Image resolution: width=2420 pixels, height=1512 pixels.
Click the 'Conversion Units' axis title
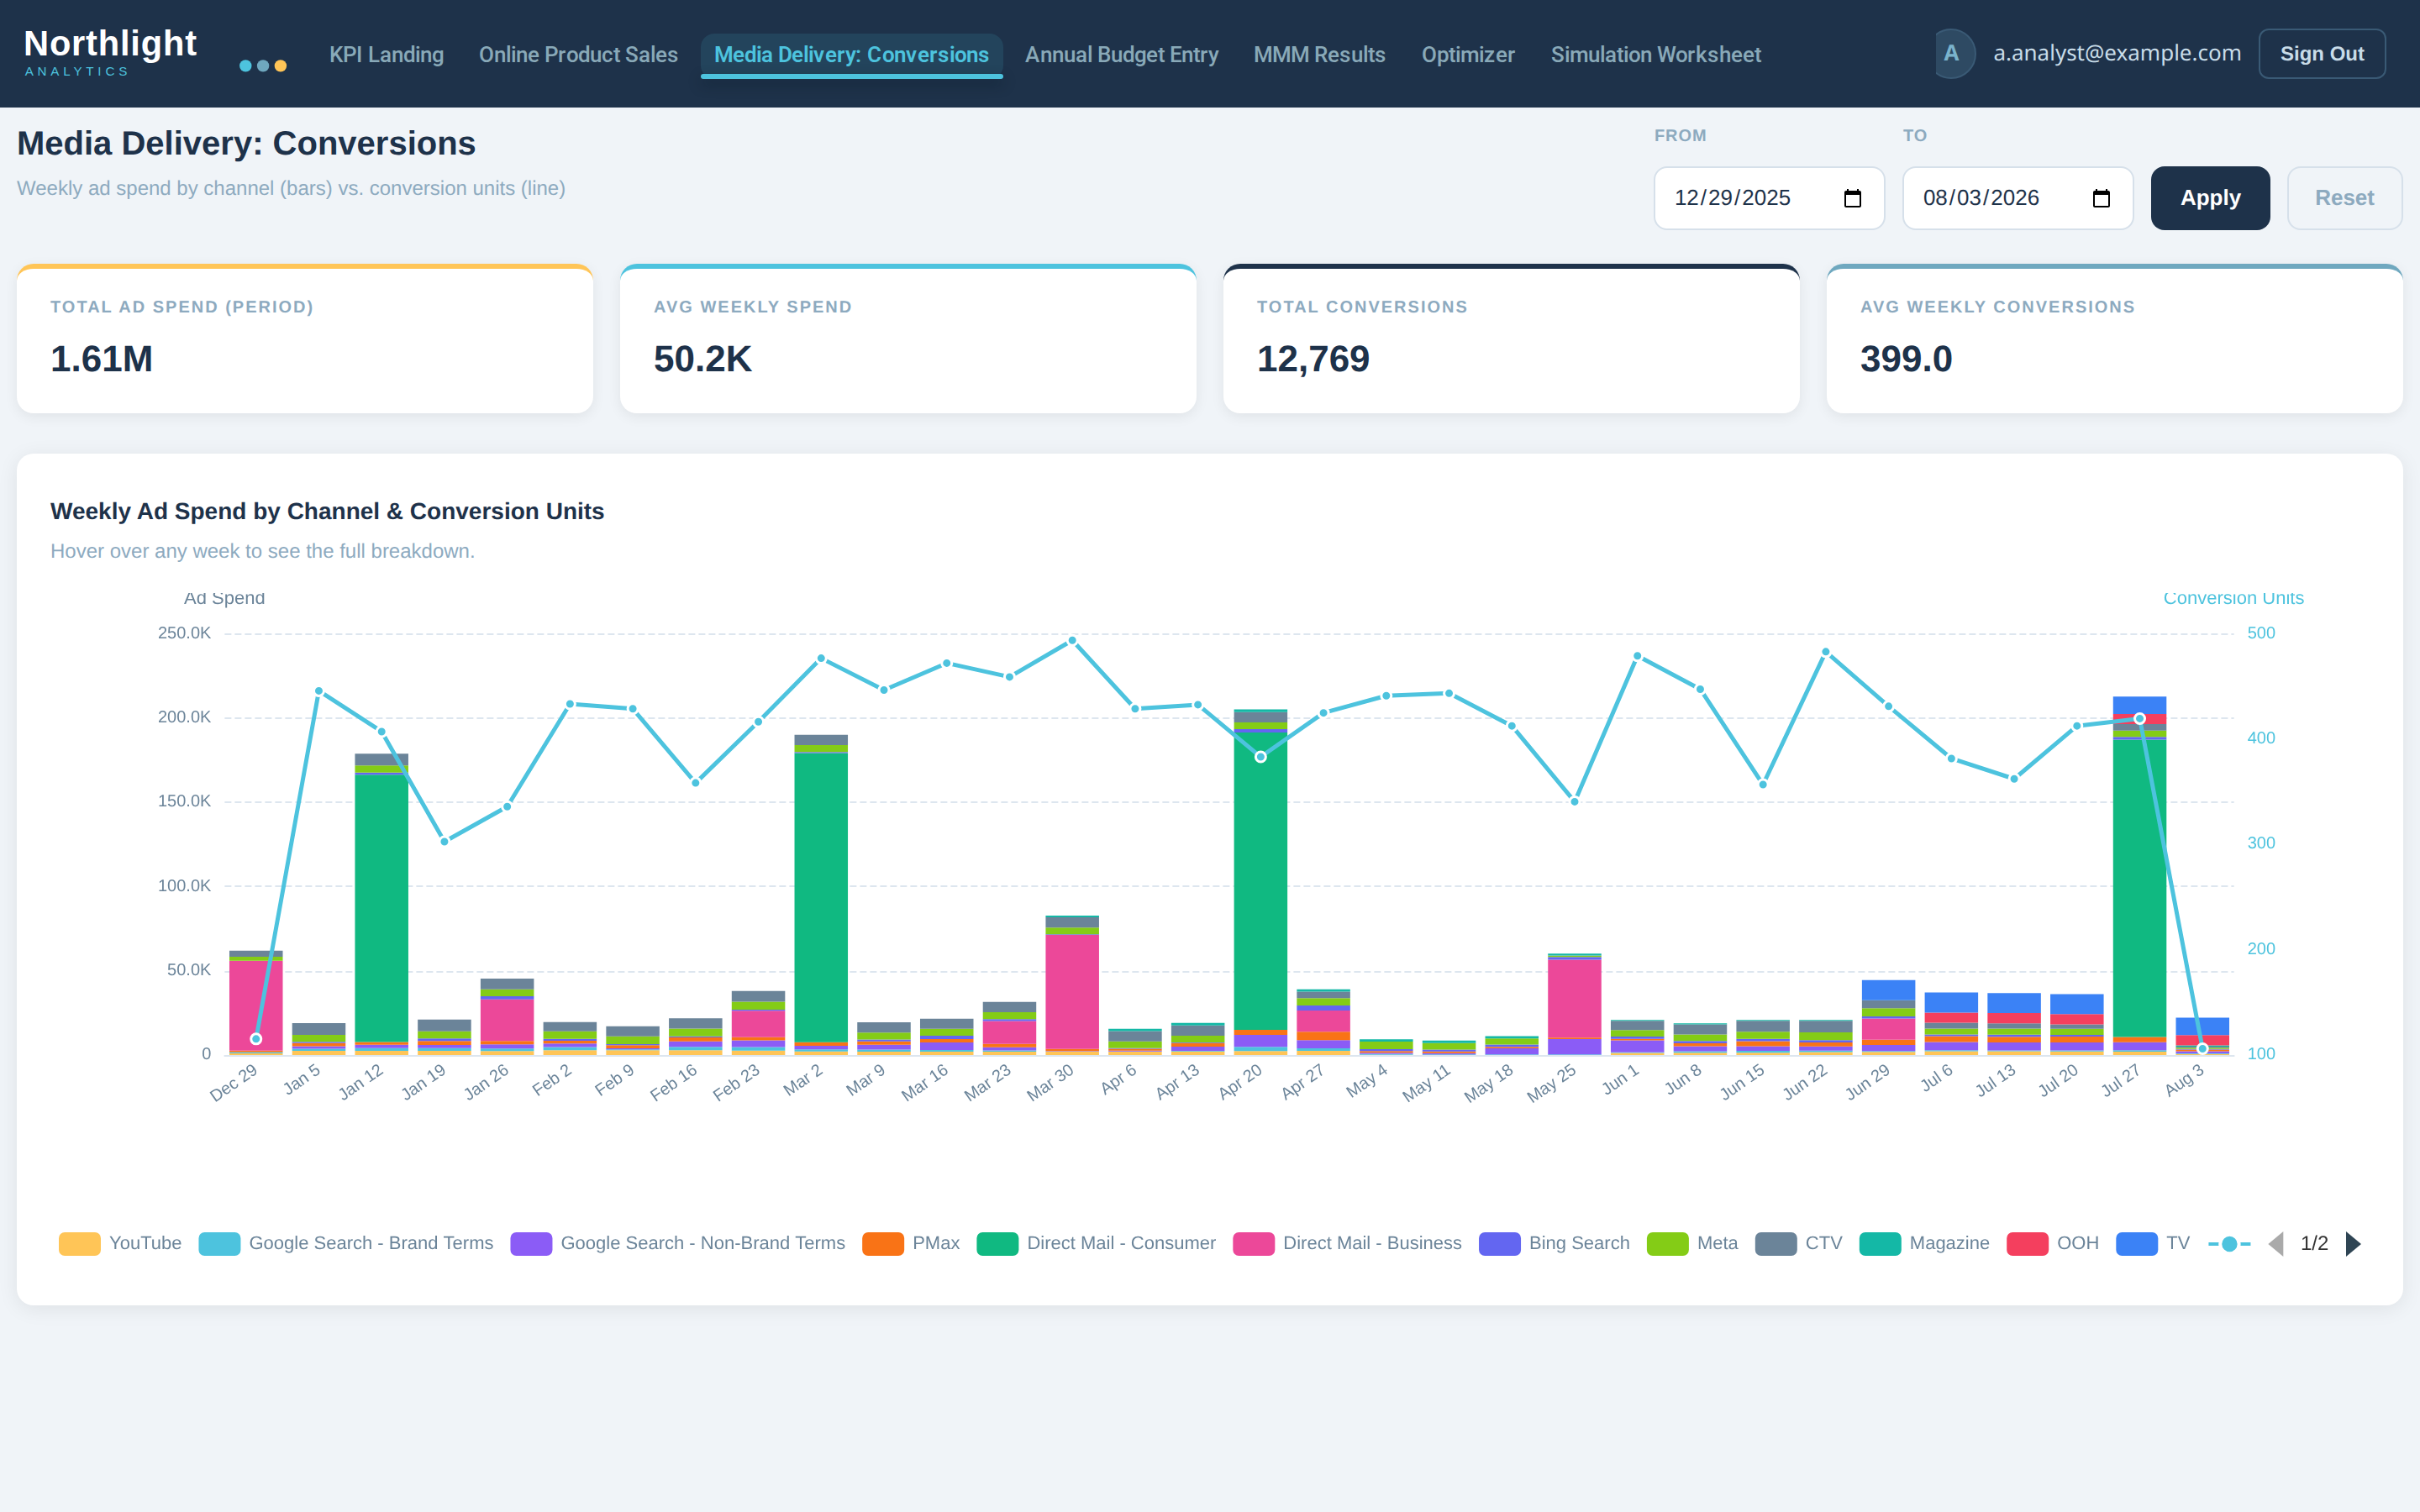pyautogui.click(x=2233, y=598)
